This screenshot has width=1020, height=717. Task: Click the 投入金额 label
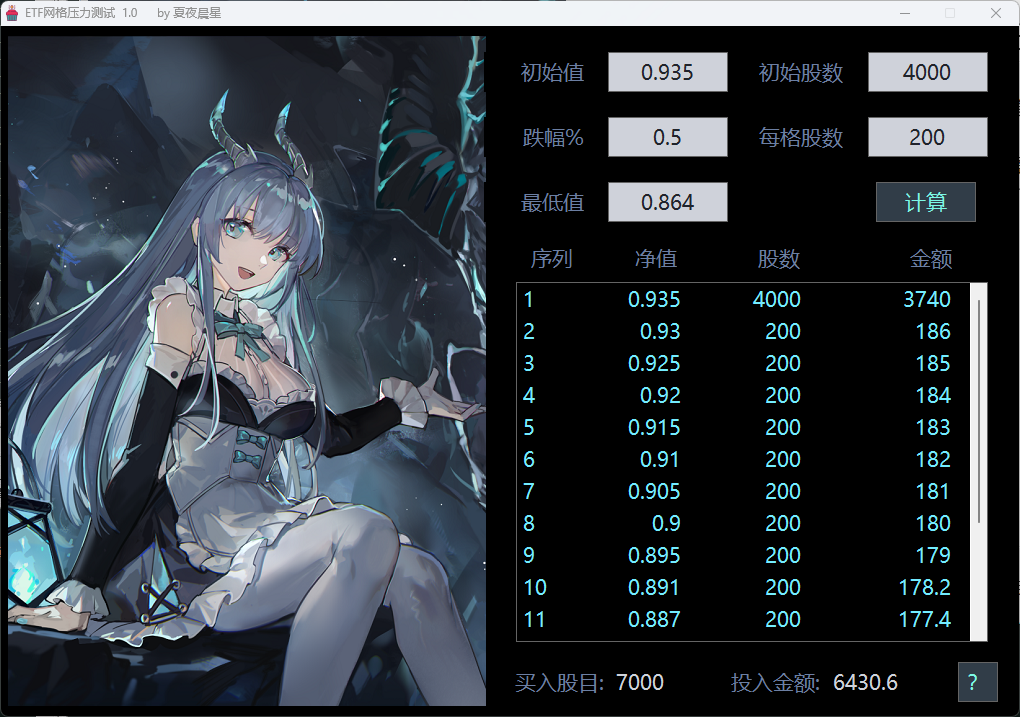(x=775, y=683)
